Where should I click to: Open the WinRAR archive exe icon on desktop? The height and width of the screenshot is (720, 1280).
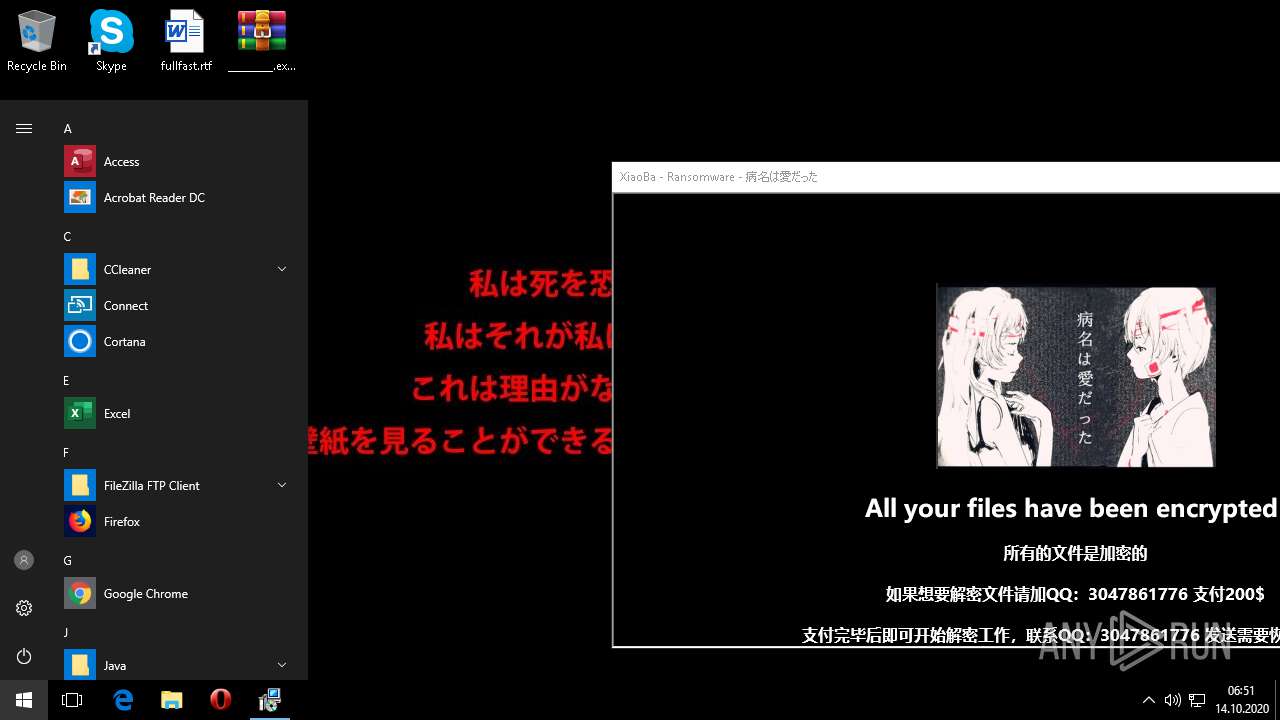pyautogui.click(x=262, y=41)
